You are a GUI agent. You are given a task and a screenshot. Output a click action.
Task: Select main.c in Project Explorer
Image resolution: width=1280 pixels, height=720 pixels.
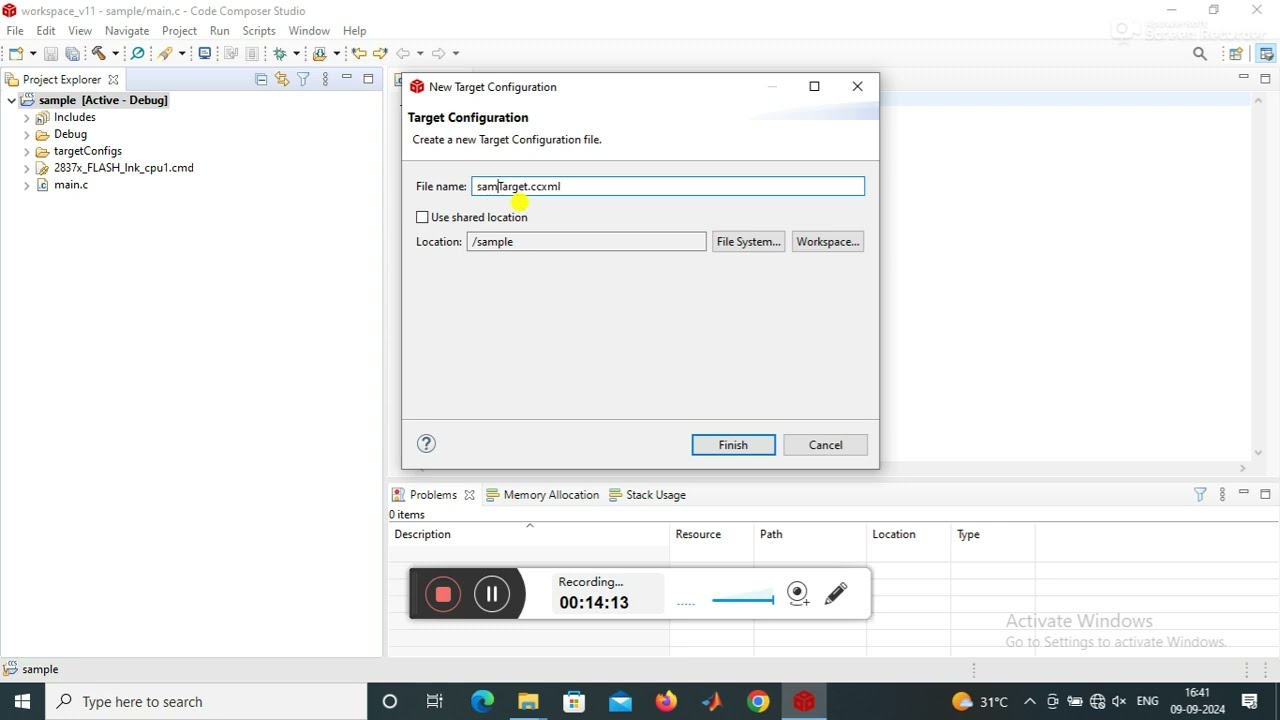coord(71,185)
